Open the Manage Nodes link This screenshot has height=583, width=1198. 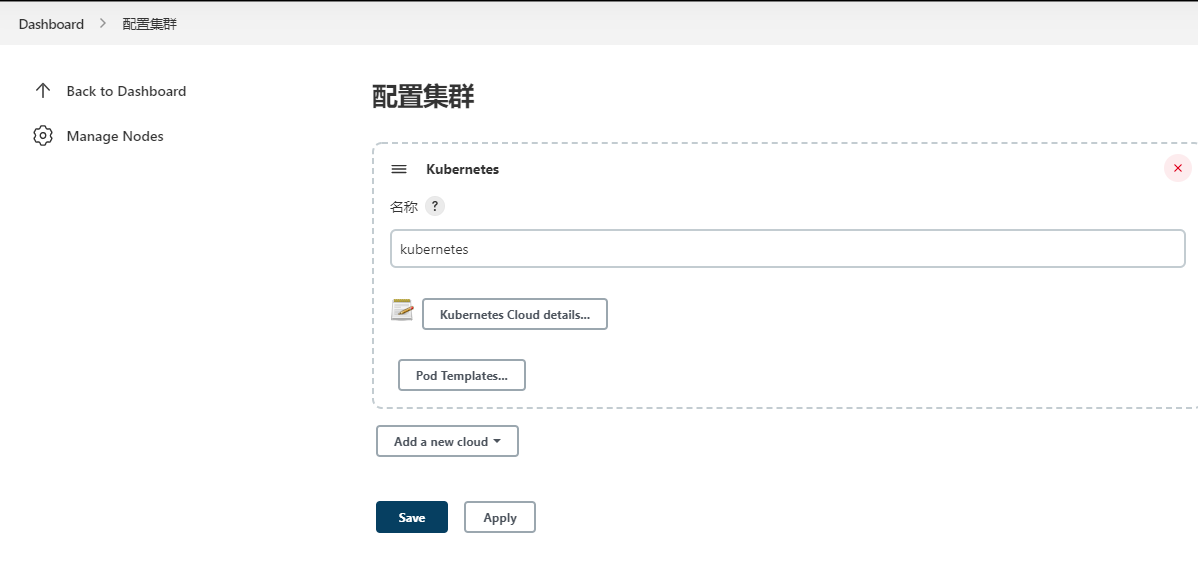click(x=115, y=136)
